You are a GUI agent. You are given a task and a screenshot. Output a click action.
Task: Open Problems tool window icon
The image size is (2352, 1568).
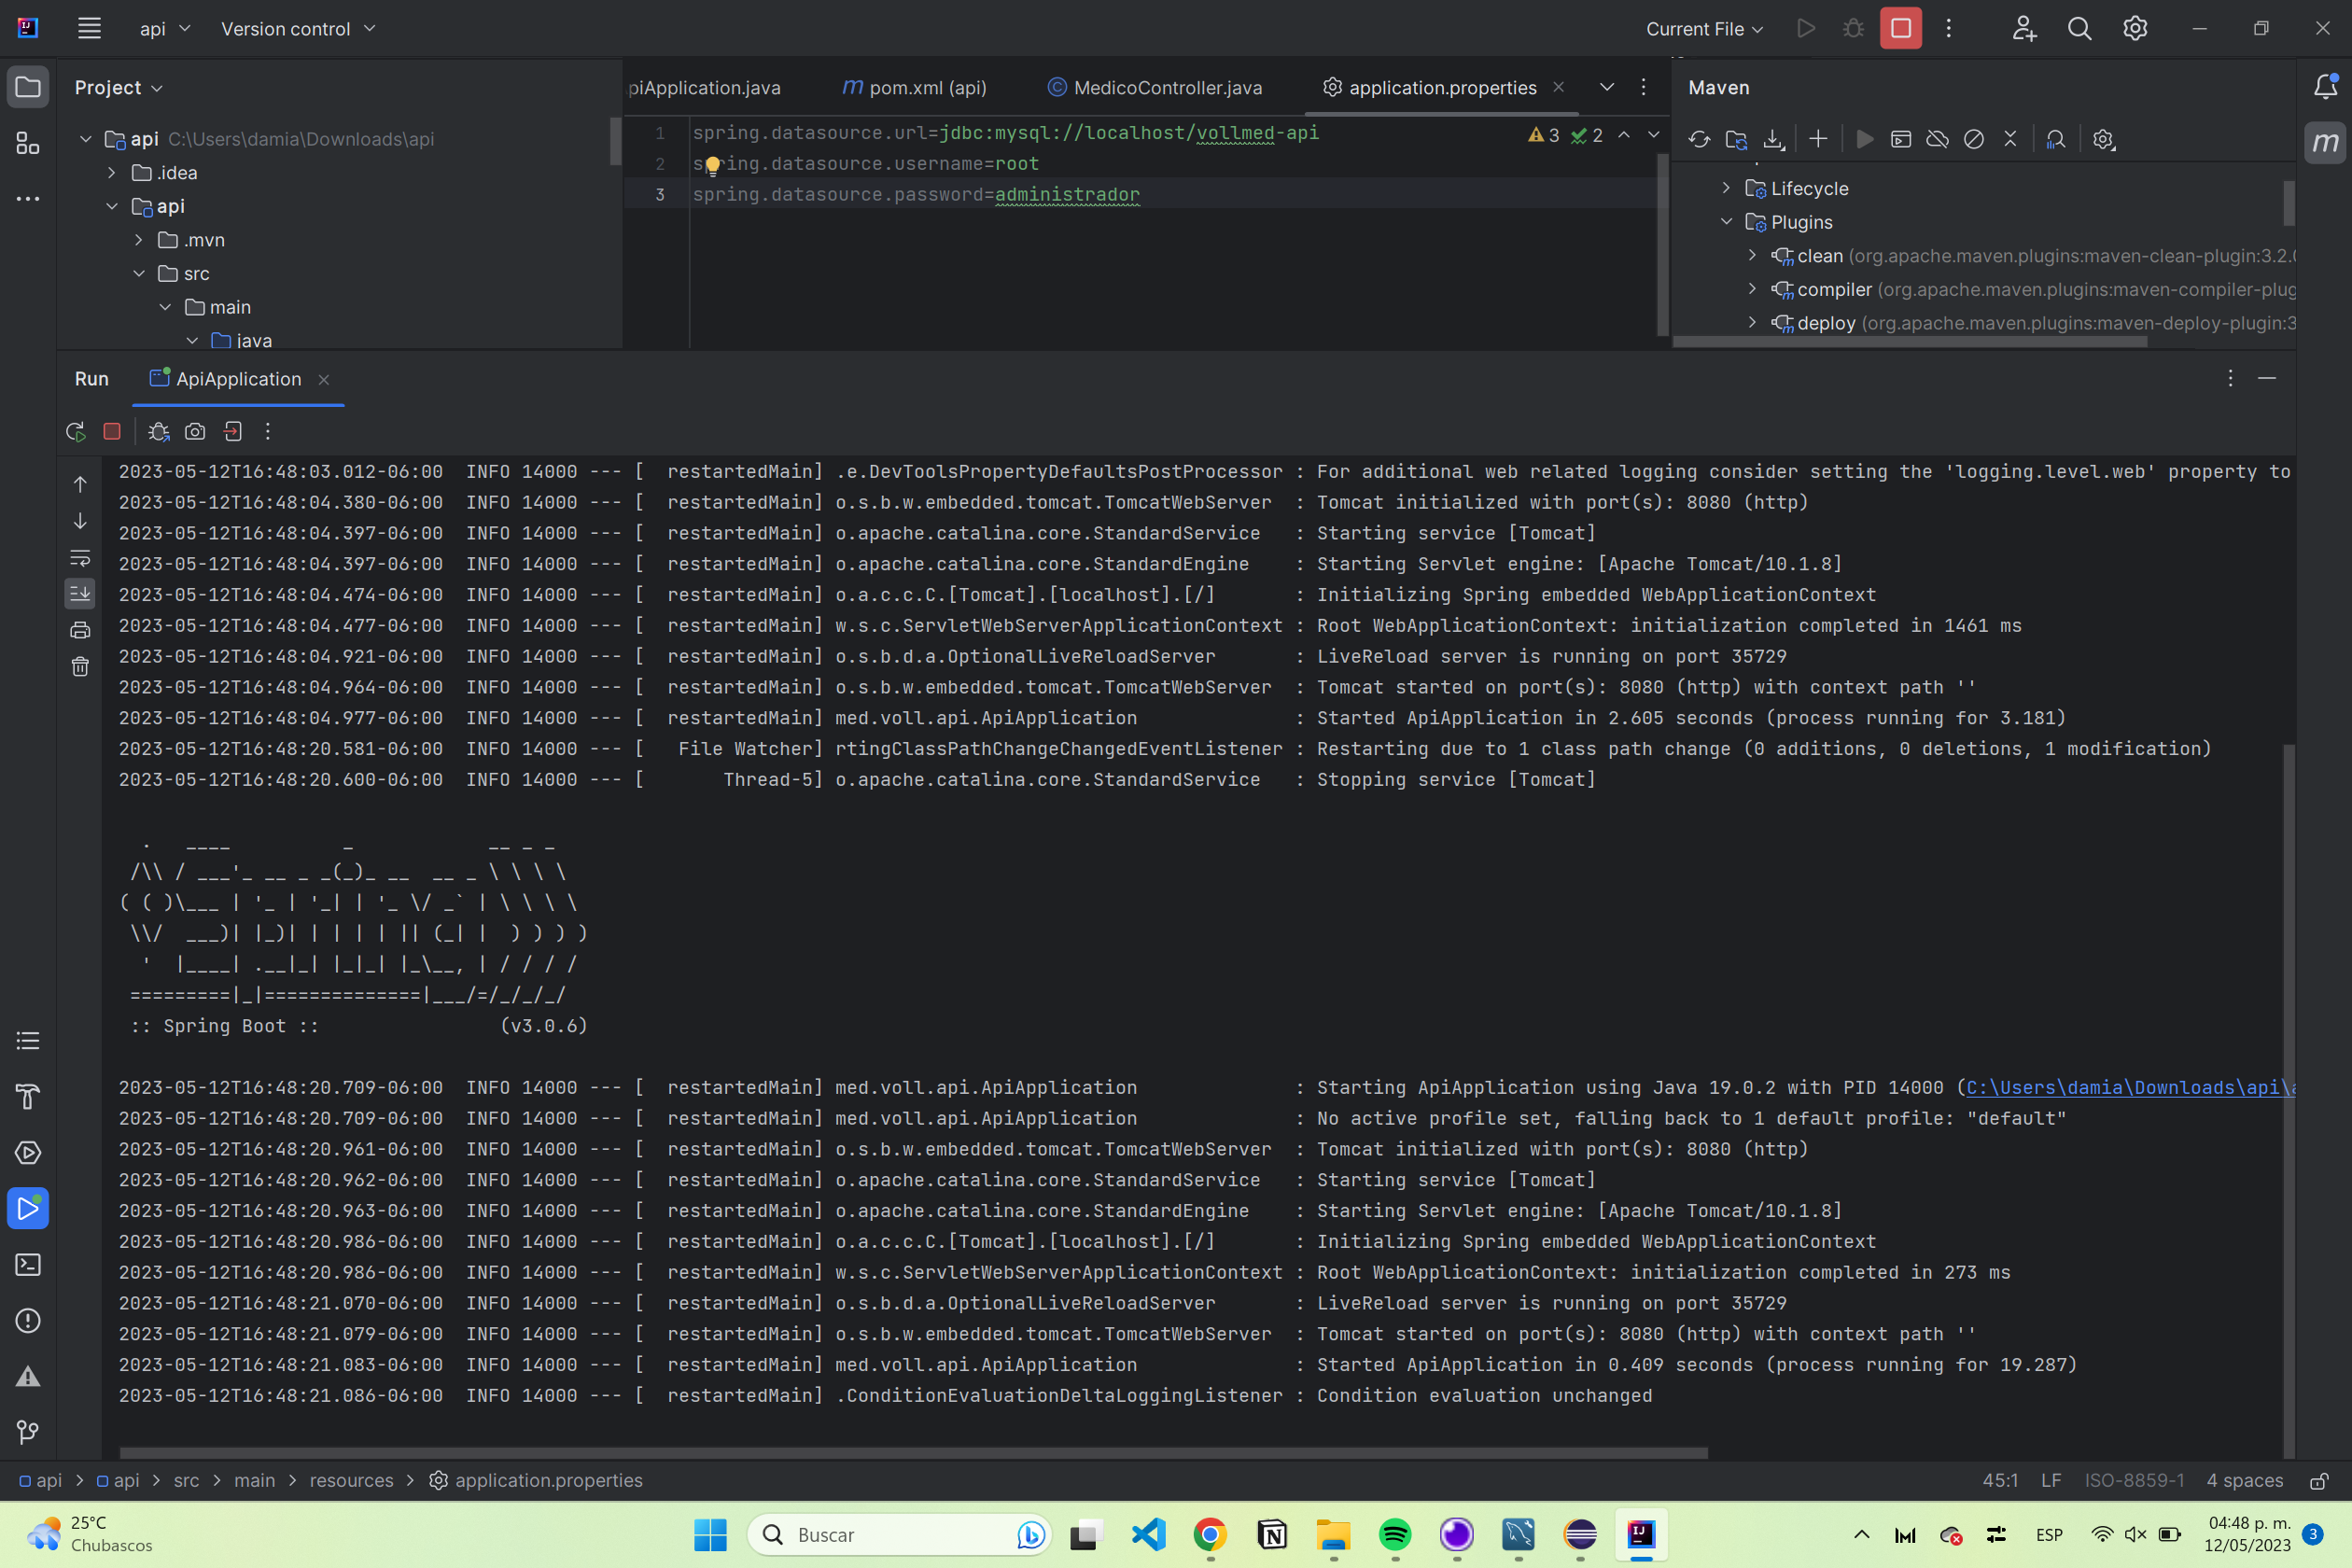28,1320
